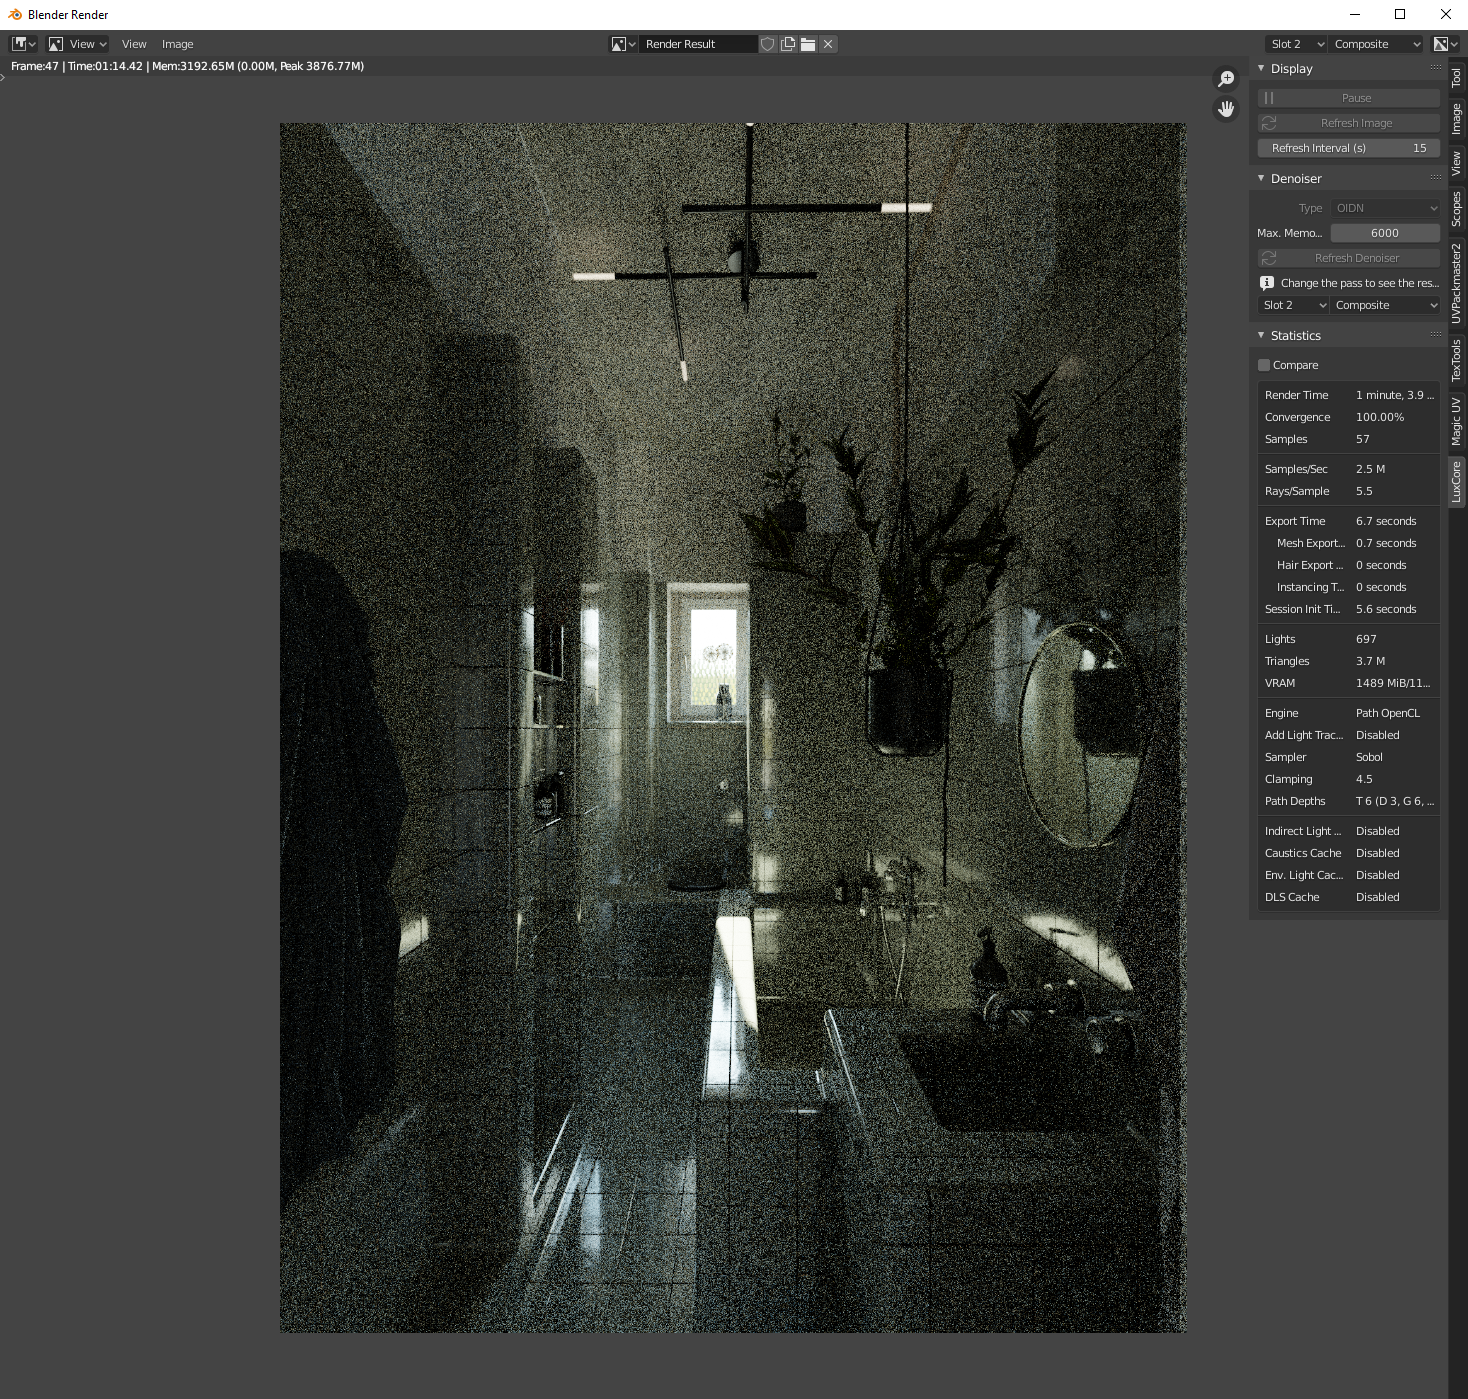
Task: Unlink the Render Result image with X icon
Action: (x=828, y=44)
